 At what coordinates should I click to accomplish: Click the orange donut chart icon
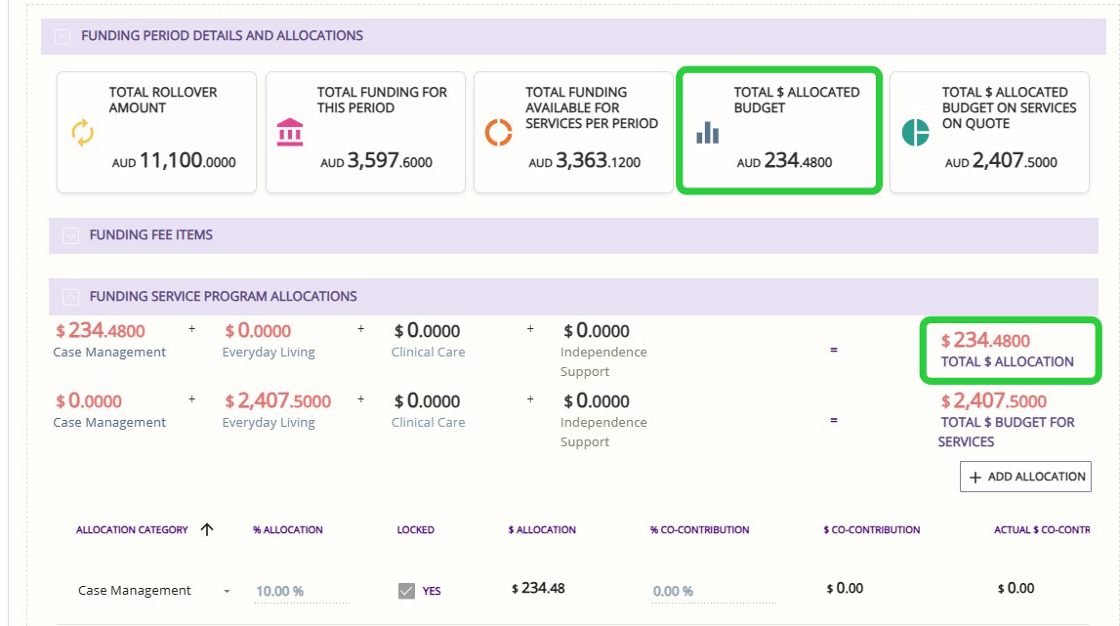coord(498,132)
